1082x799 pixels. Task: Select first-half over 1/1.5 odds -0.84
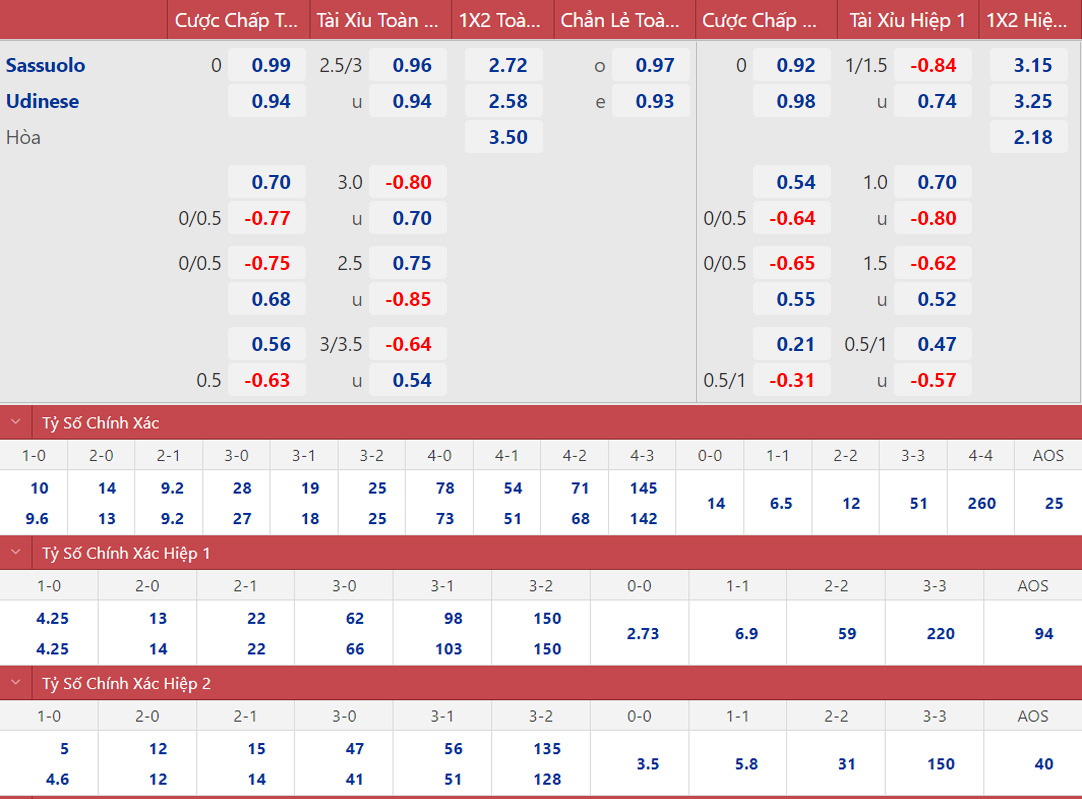[x=932, y=65]
